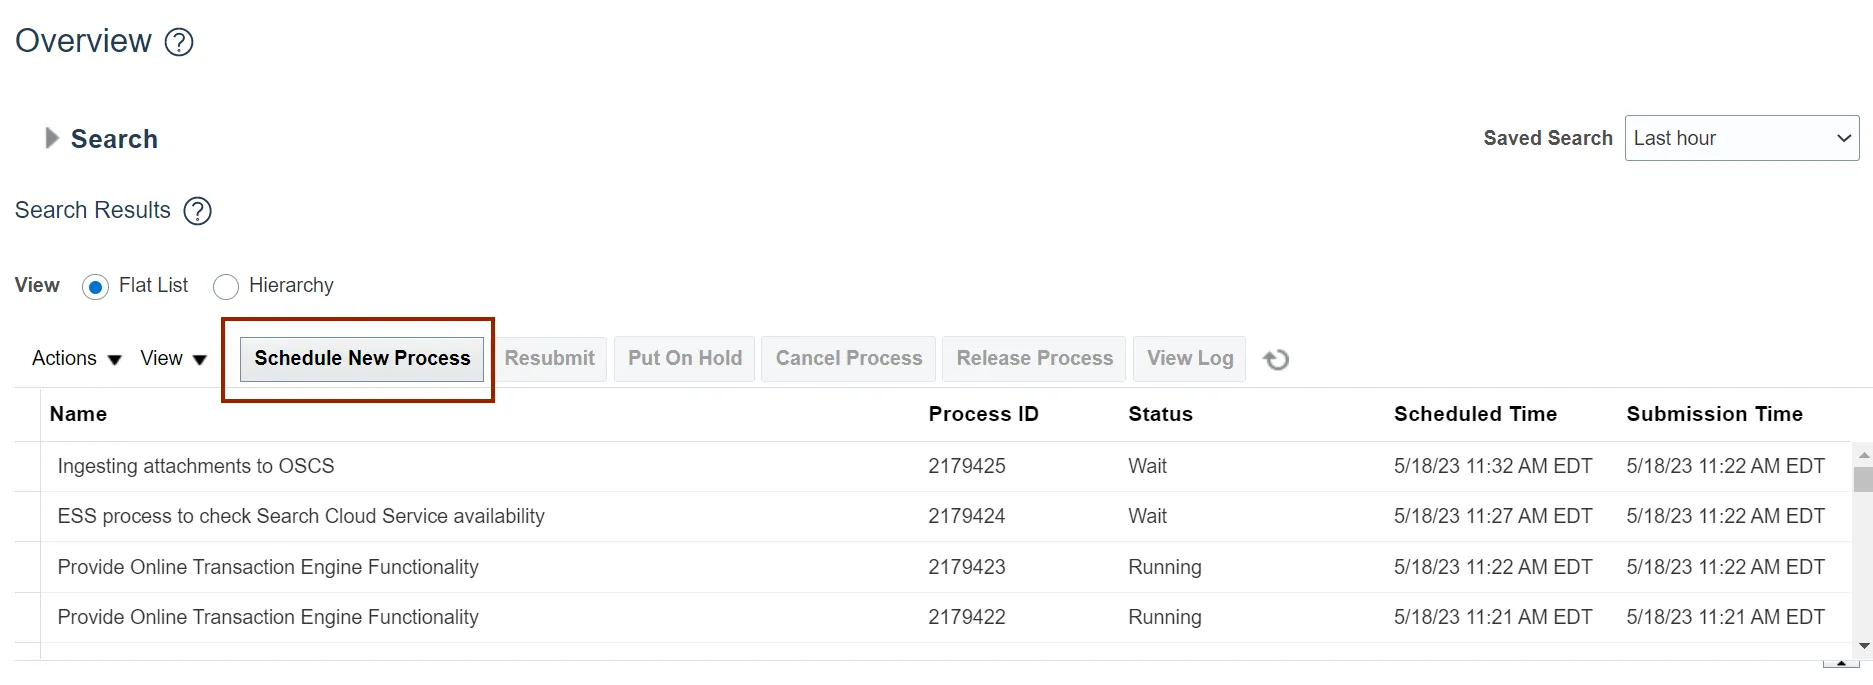Click the Search Results help icon
This screenshot has height=685, width=1873.
[x=198, y=211]
